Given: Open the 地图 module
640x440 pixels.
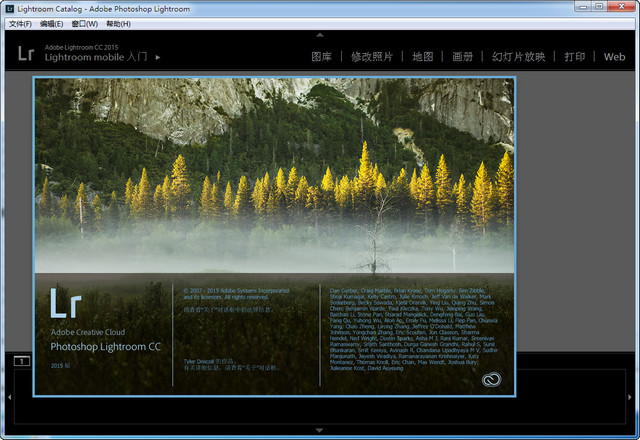Looking at the screenshot, I should (x=423, y=57).
